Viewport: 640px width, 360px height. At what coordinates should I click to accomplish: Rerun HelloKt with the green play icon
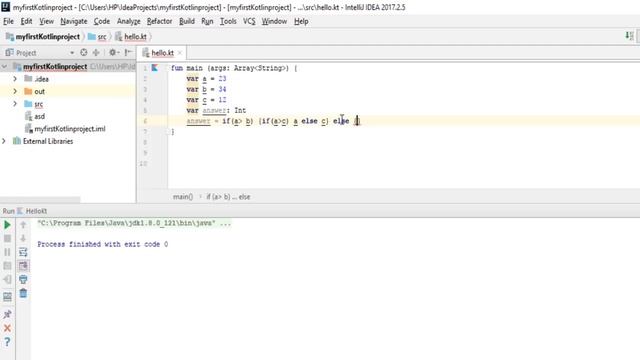[x=7, y=225]
